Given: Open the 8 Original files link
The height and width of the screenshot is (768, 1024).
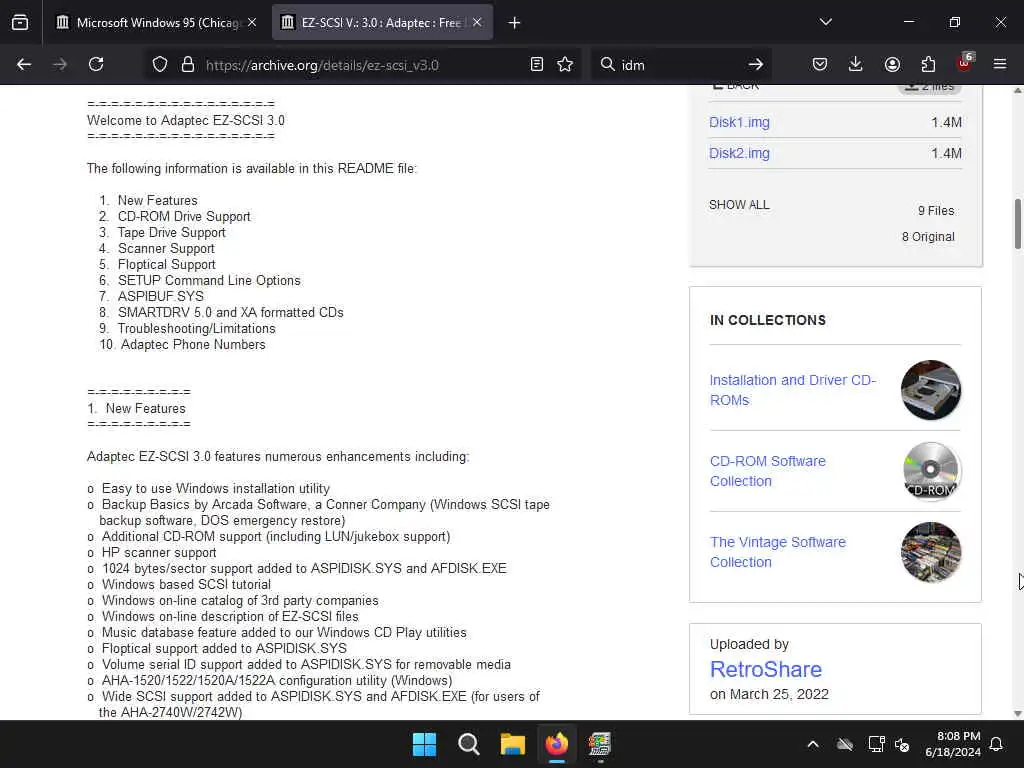Looking at the screenshot, I should (928, 237).
